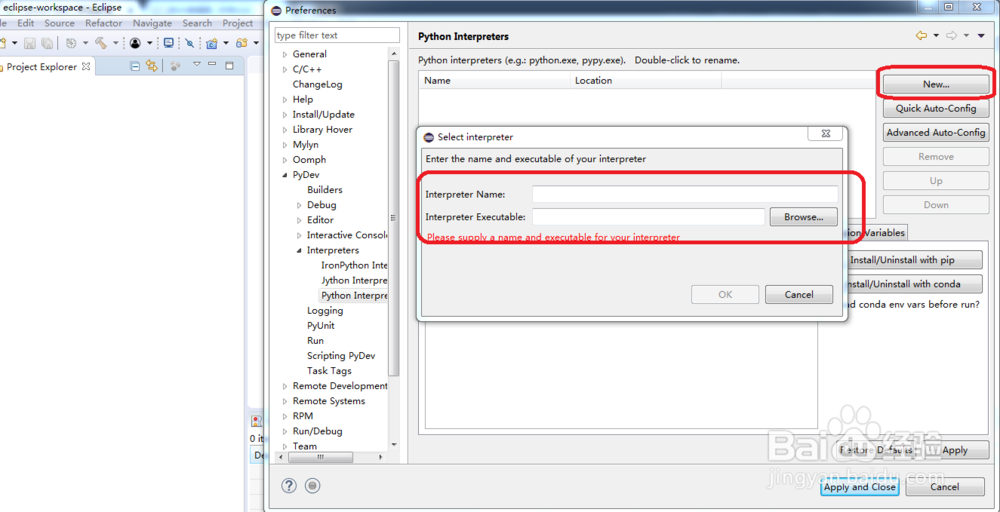Screen dimensions: 1000x512
Task: Click the Save icon in Eclipse toolbar
Action: pos(29,43)
